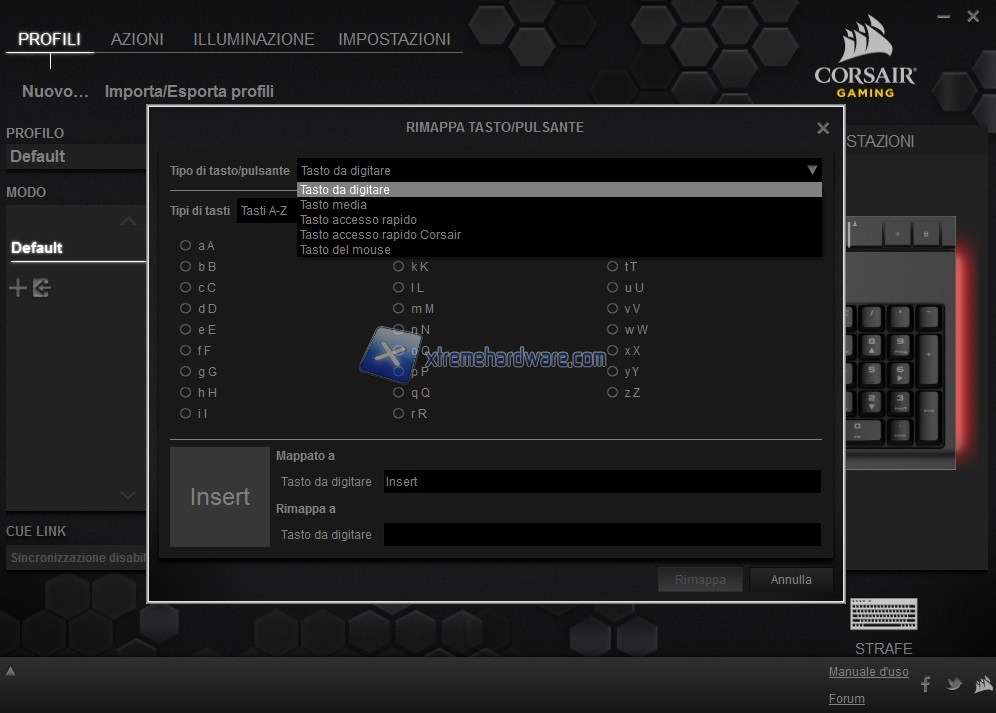This screenshot has height=713, width=996.
Task: Click the import mode icon beside plus
Action: click(42, 289)
